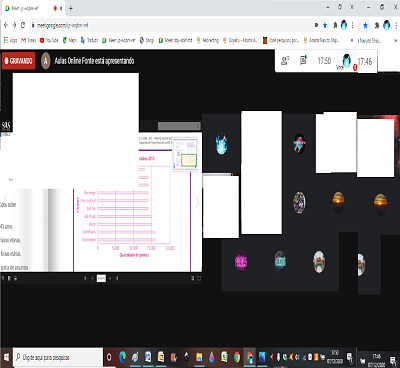Click the page number box in viewer toolbar
Viewport: 400px width, 368px height.
101,278
